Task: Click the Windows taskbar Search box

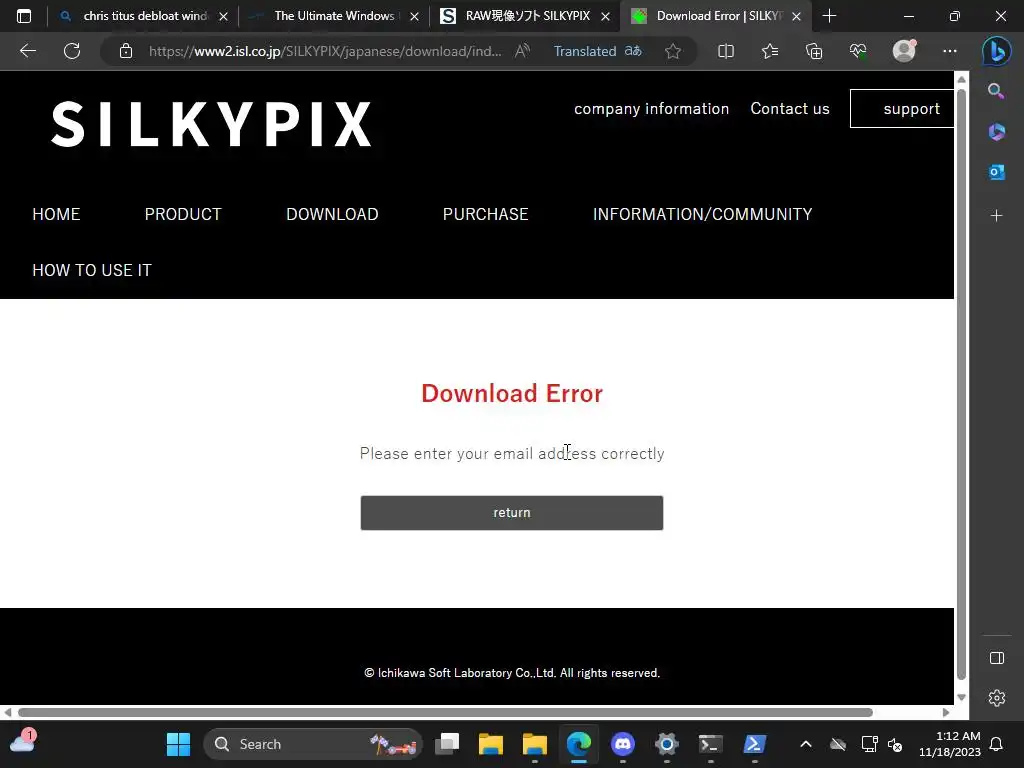Action: [x=313, y=744]
